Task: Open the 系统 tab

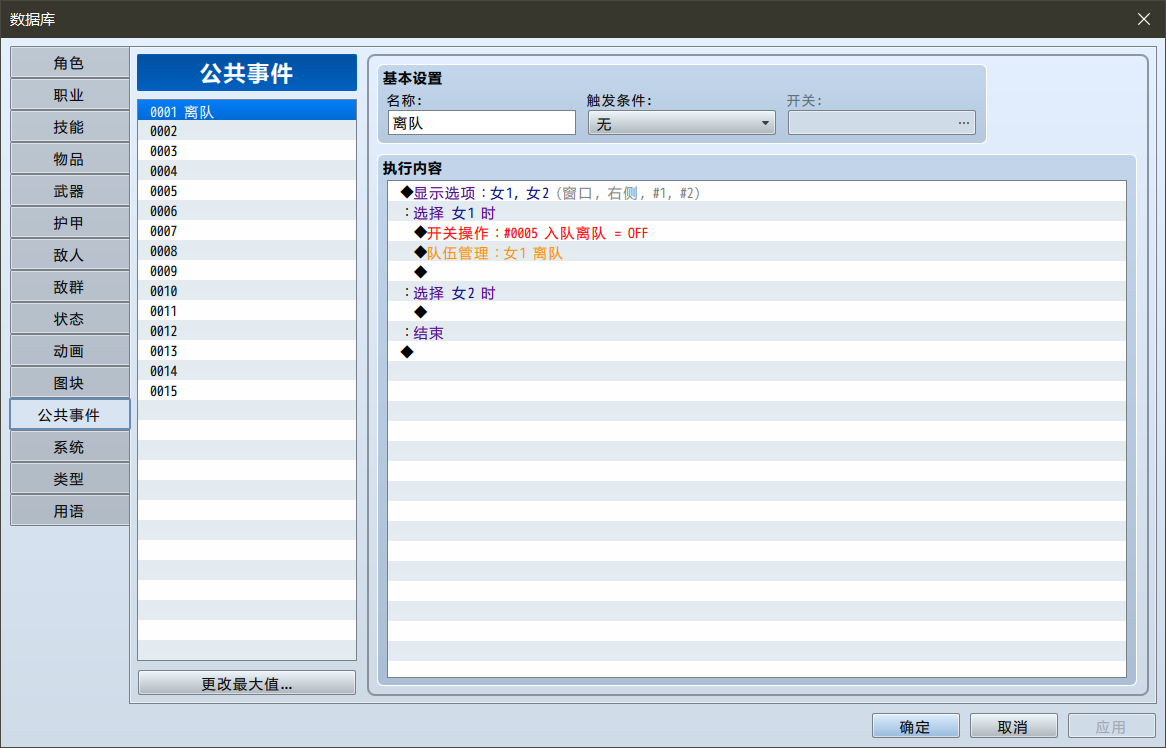Action: 69,447
